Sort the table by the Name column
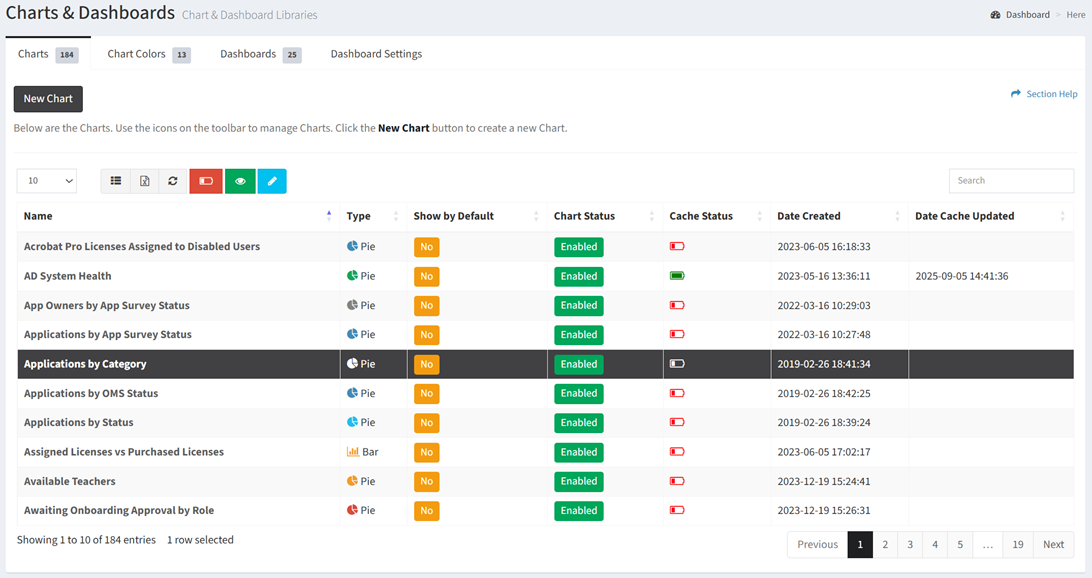Screen dimensions: 1092x578 pos(38,216)
